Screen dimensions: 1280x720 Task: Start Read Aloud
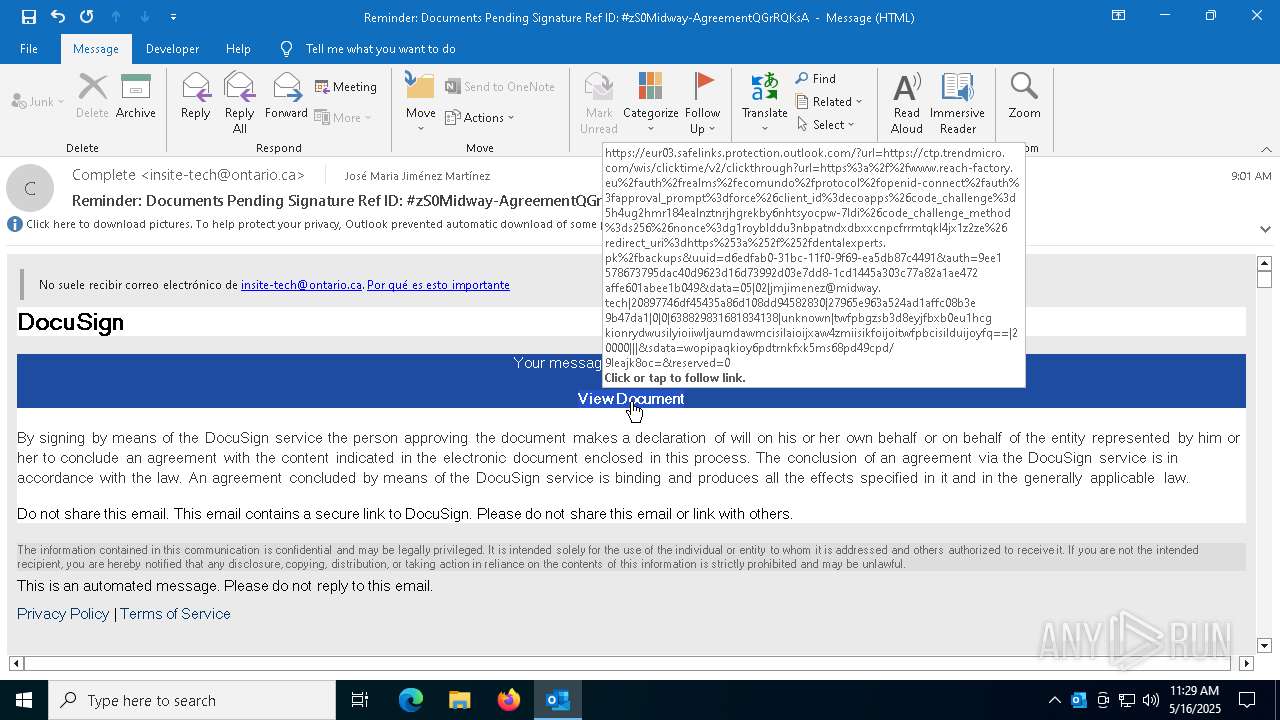pos(907,103)
